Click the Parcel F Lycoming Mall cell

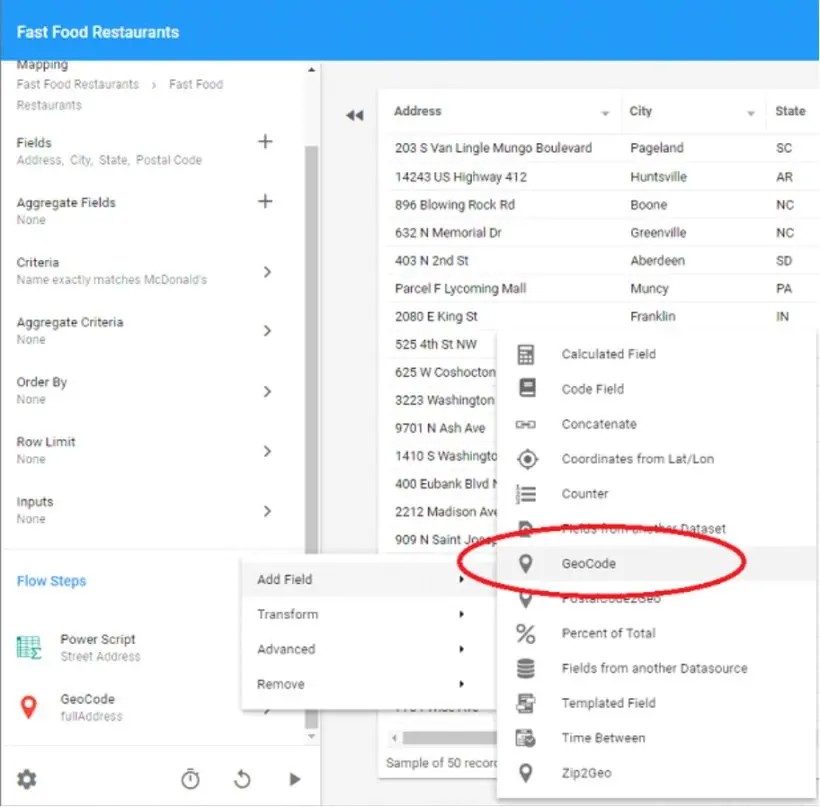tap(460, 289)
